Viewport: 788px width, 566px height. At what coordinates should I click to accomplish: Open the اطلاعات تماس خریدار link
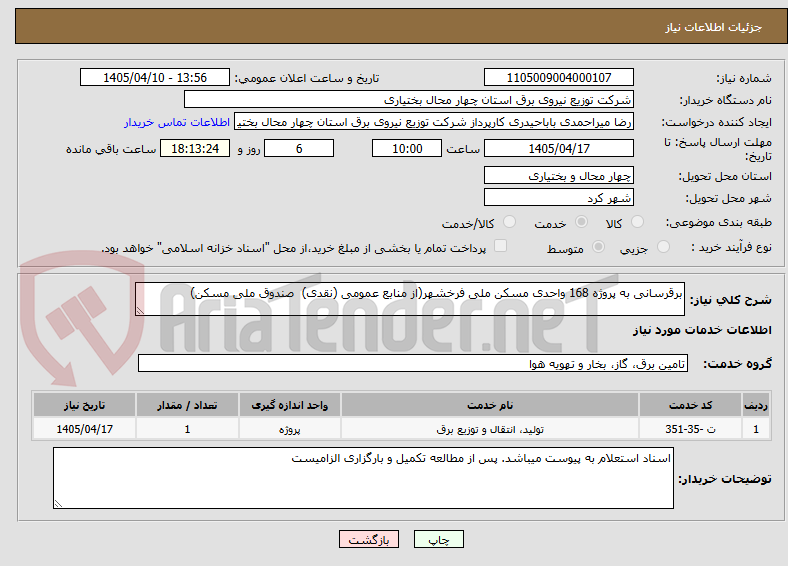(177, 122)
